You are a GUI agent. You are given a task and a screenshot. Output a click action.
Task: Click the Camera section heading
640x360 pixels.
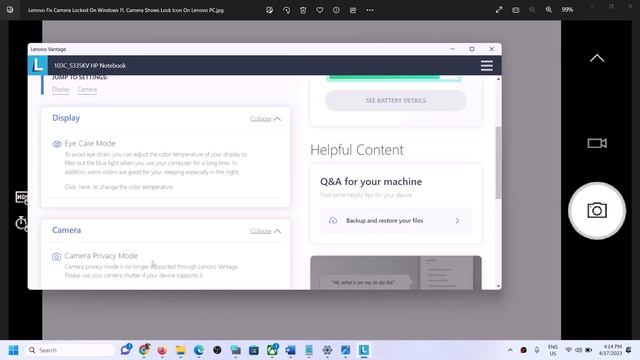click(67, 230)
